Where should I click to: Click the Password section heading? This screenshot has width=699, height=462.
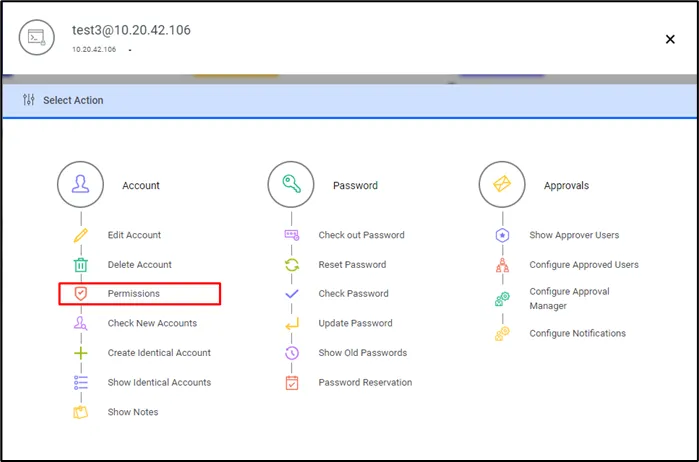click(x=355, y=186)
